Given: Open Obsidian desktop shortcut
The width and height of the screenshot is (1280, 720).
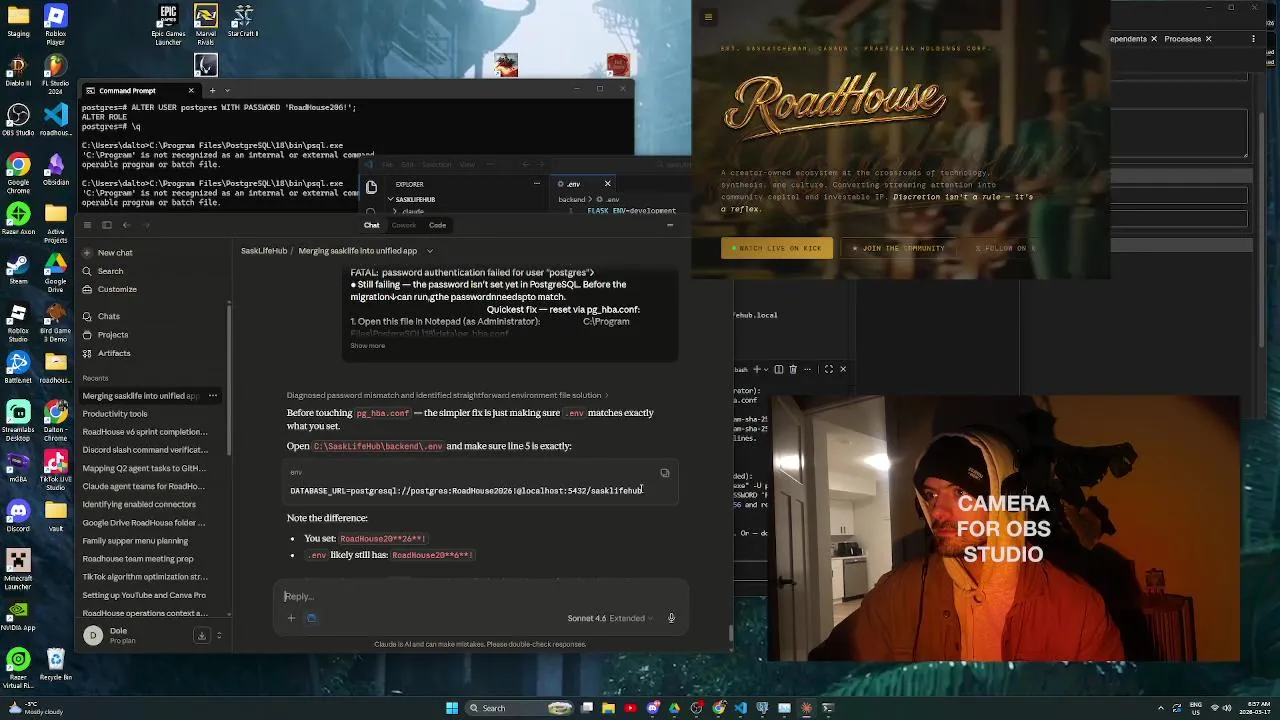Looking at the screenshot, I should 56,170.
